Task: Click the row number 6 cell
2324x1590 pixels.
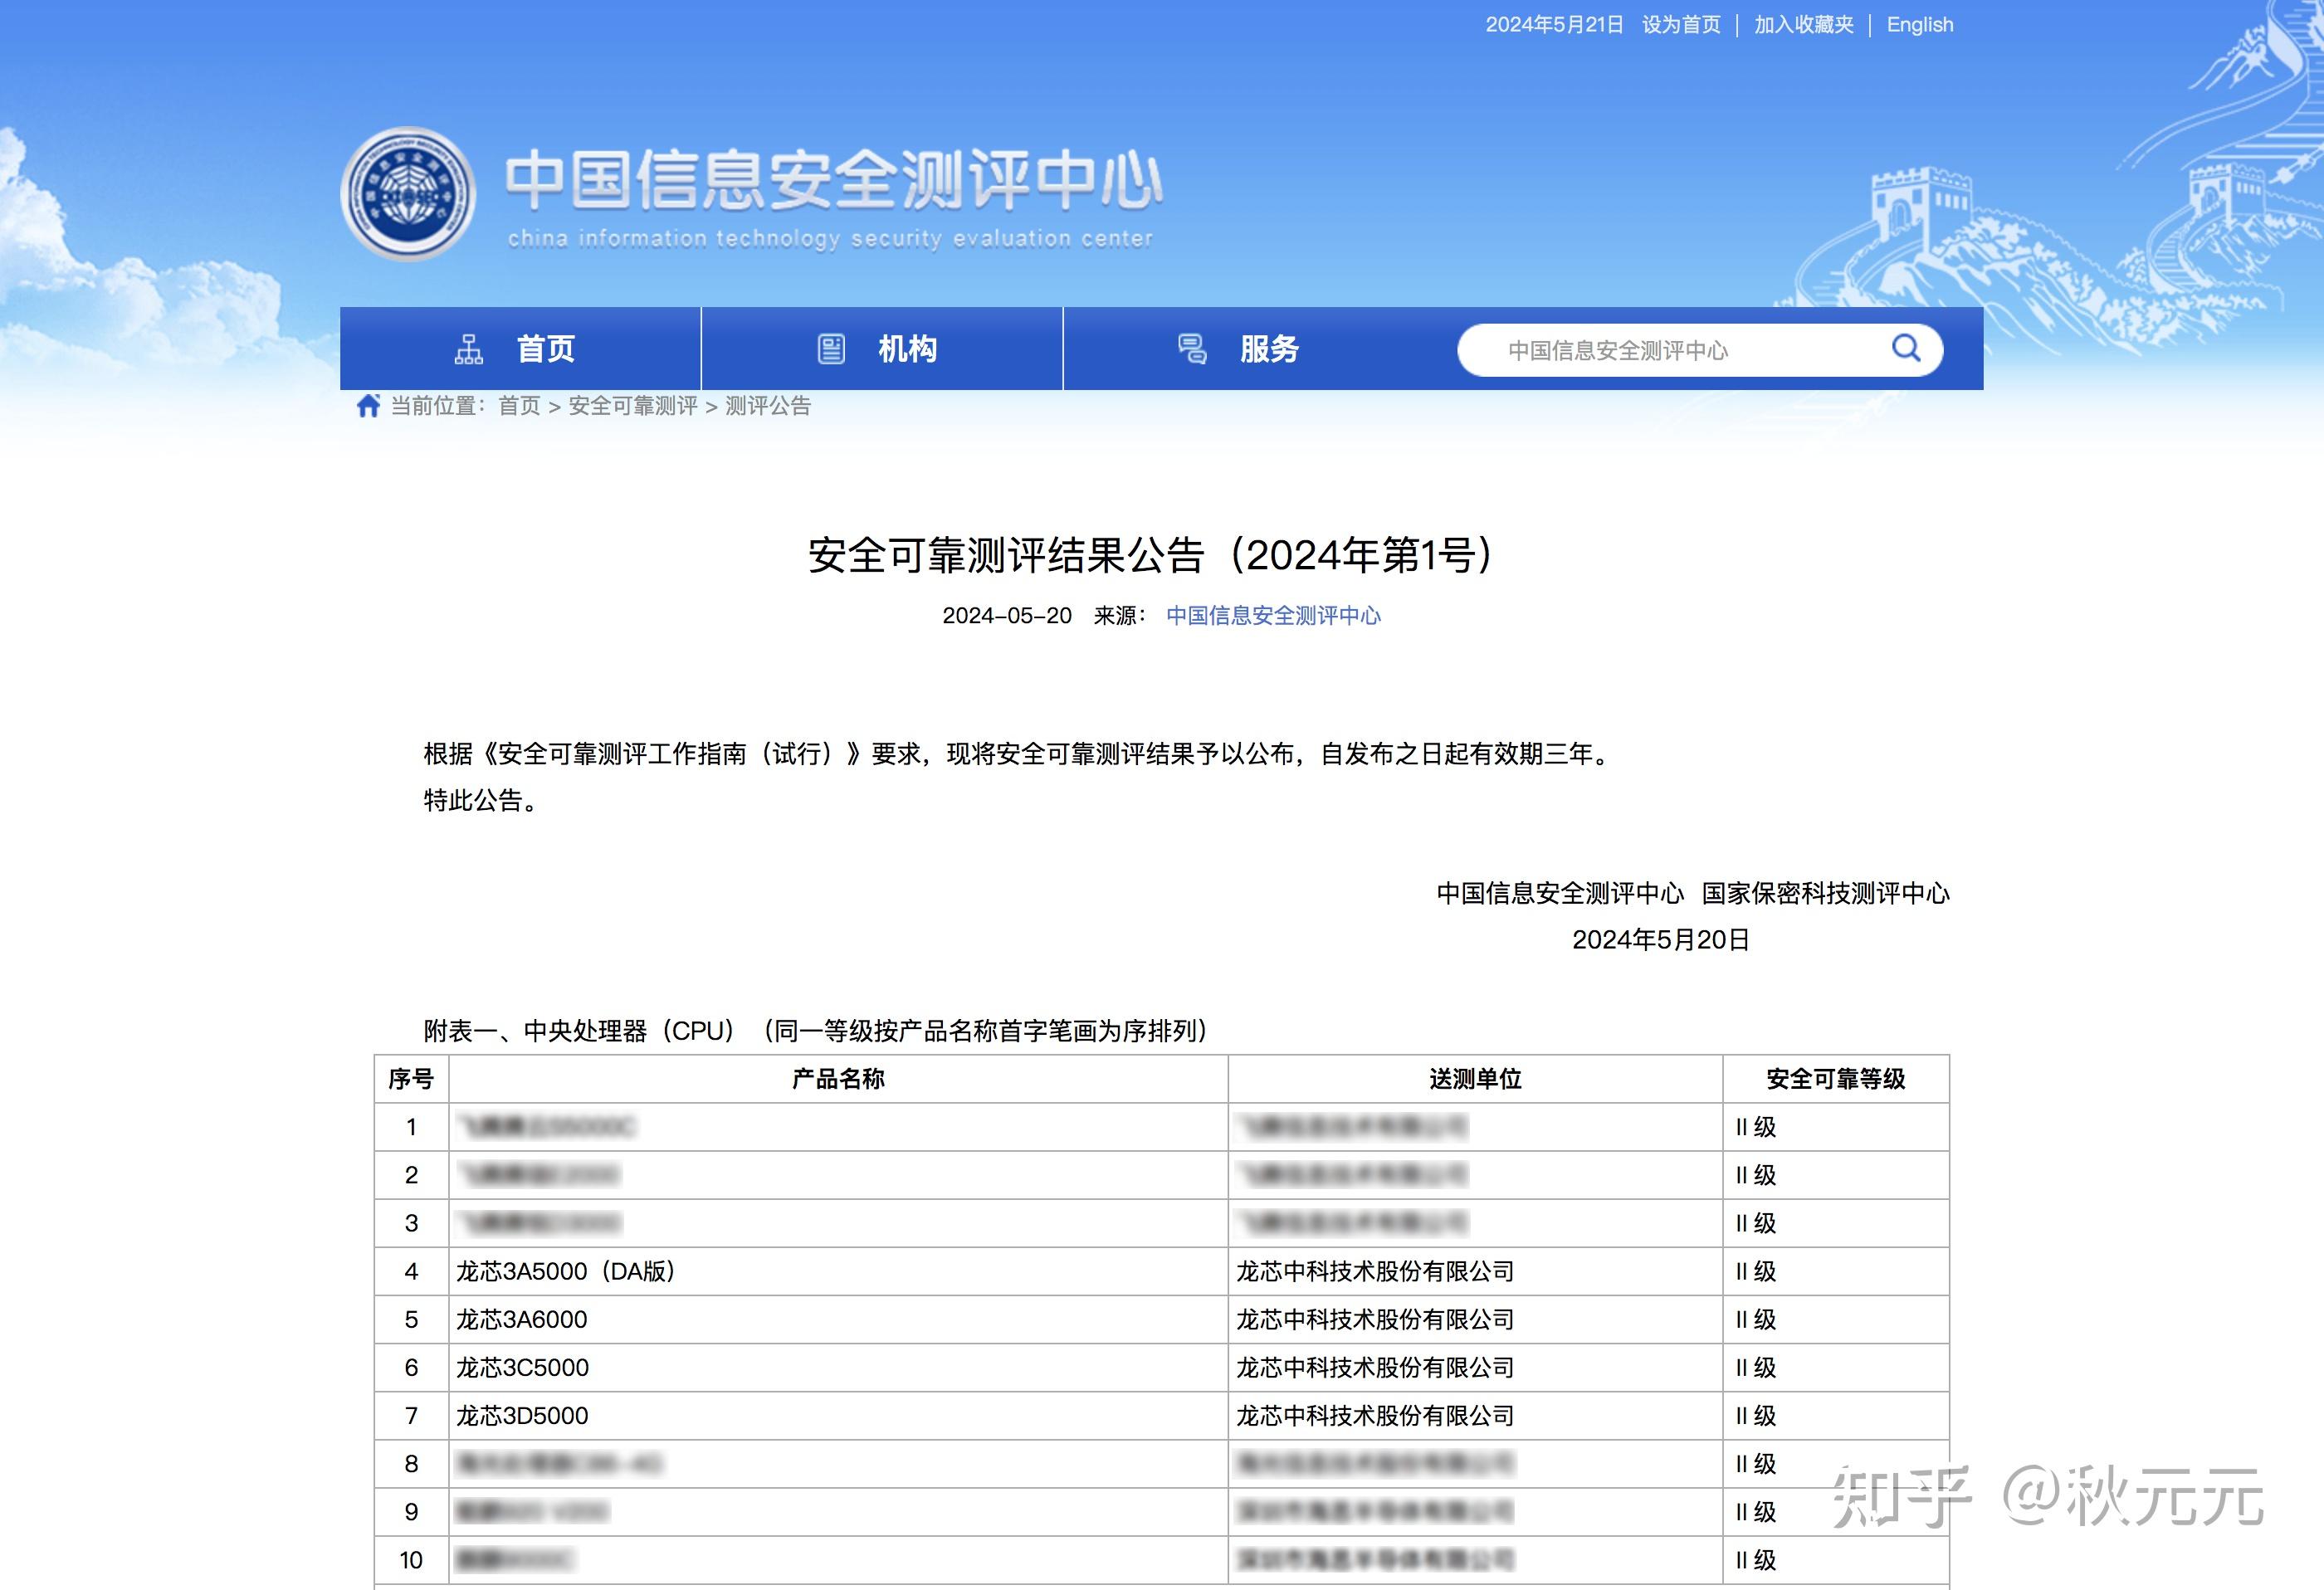Action: (x=411, y=1367)
